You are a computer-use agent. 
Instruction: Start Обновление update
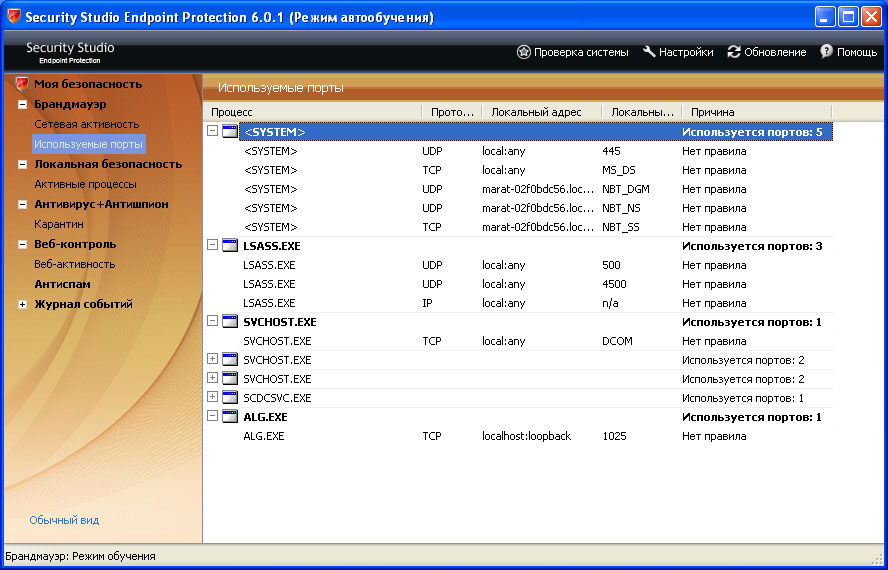click(767, 52)
